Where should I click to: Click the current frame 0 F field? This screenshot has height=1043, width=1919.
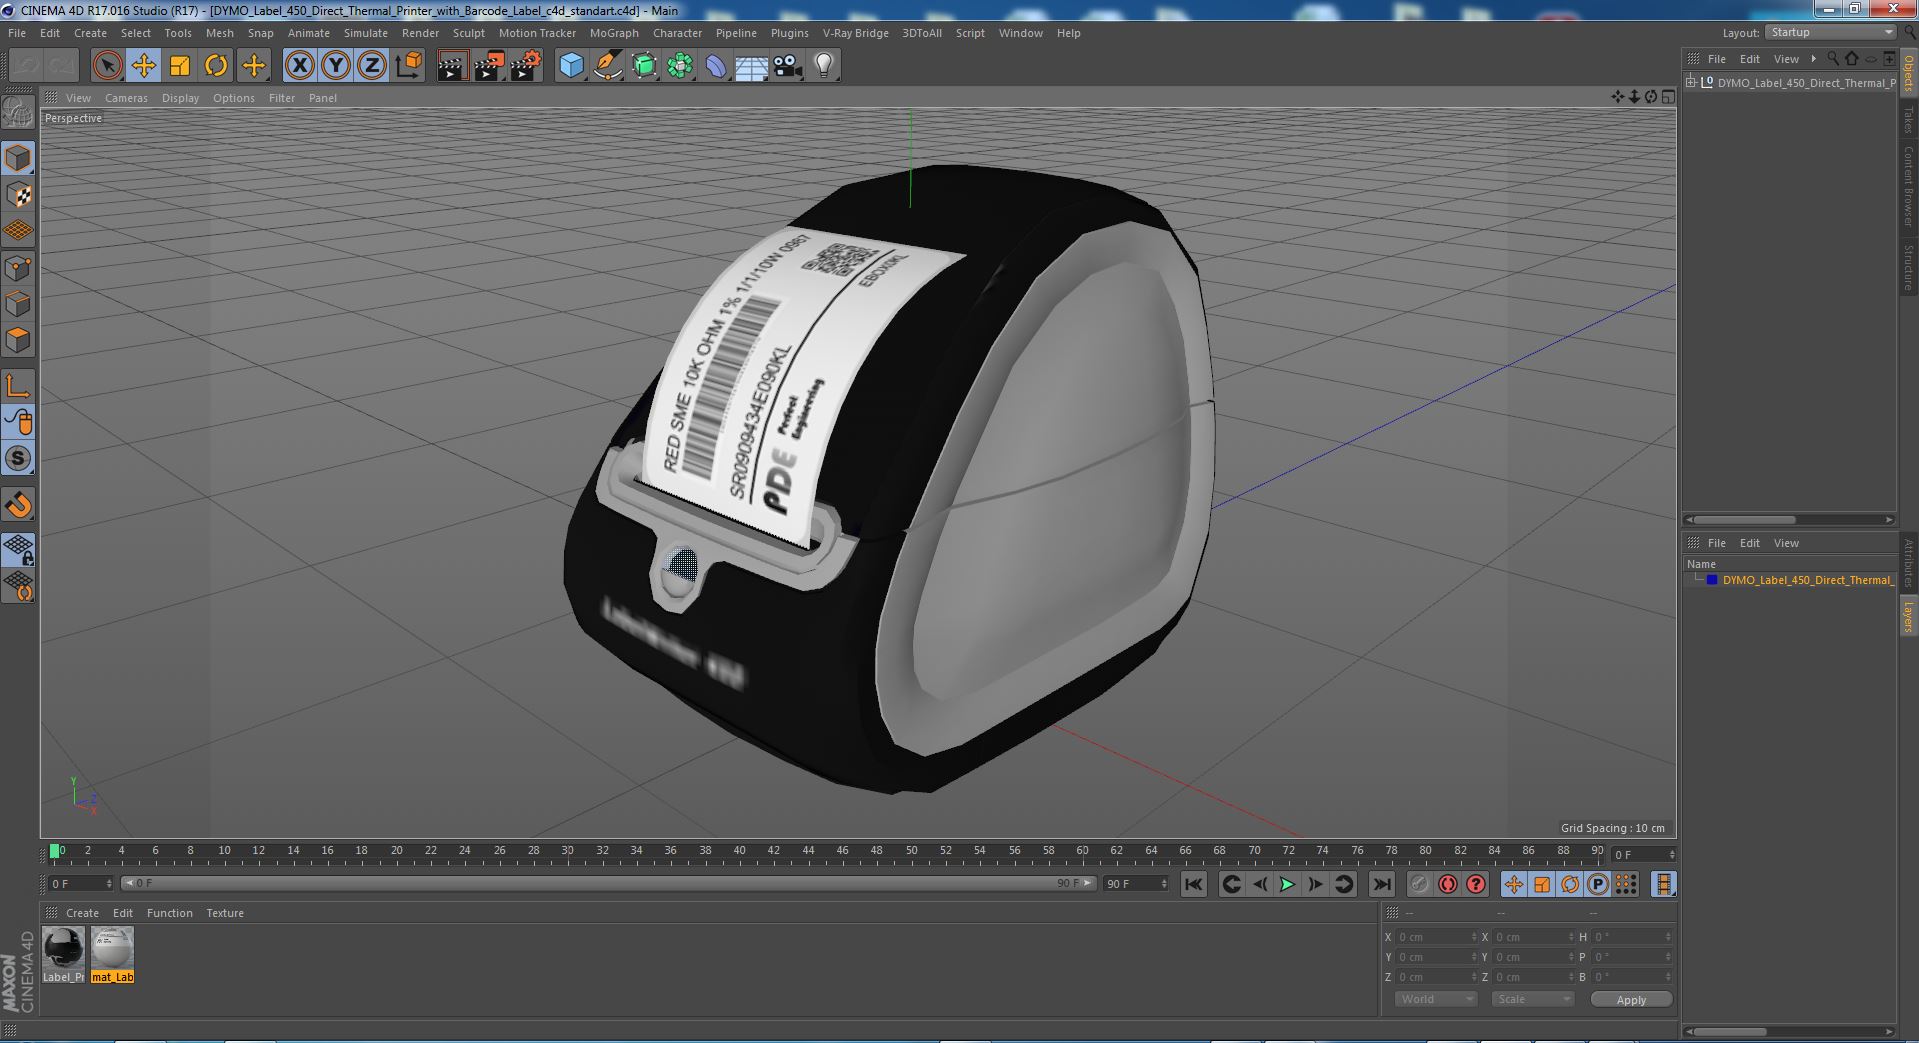point(80,884)
